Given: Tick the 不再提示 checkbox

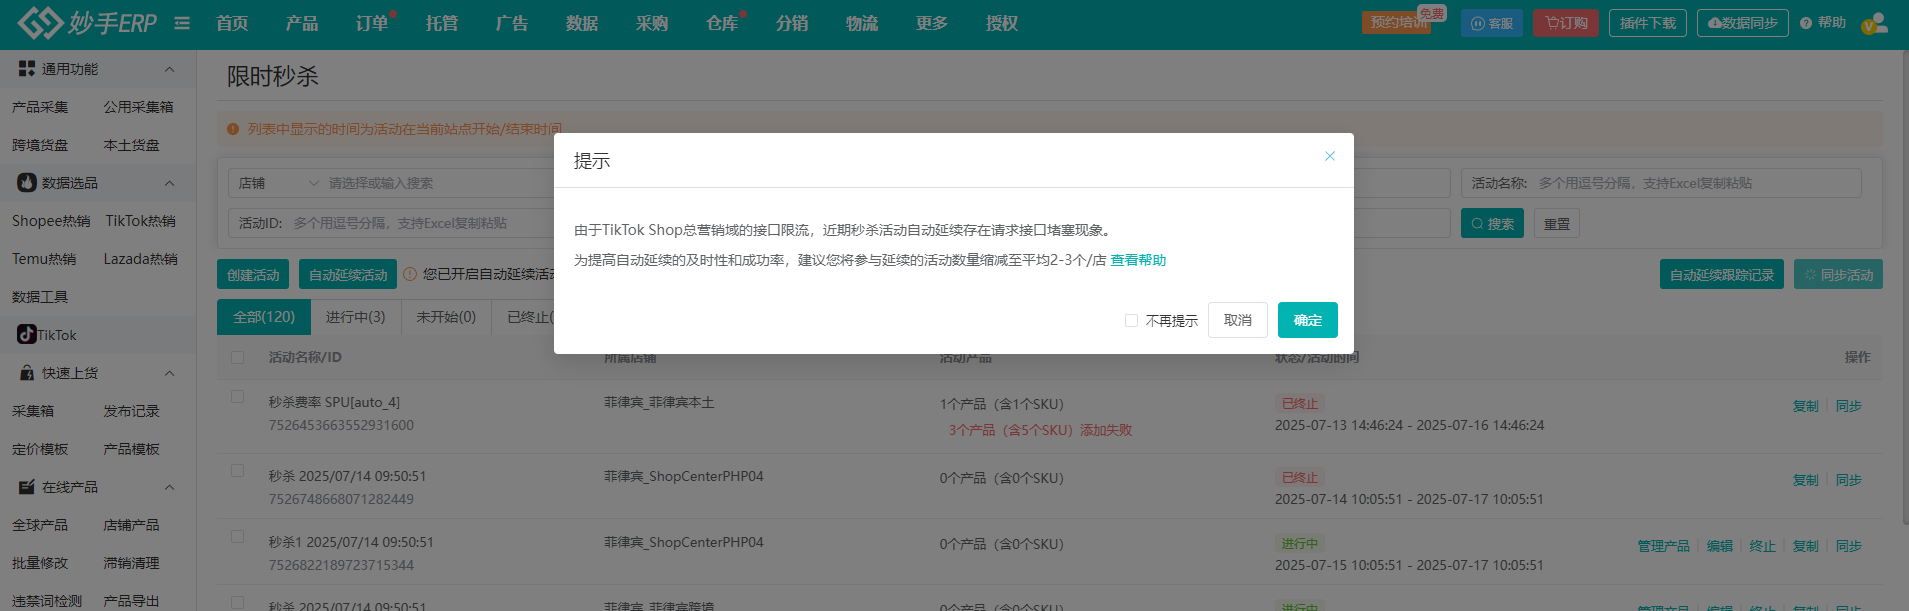Looking at the screenshot, I should (1131, 321).
